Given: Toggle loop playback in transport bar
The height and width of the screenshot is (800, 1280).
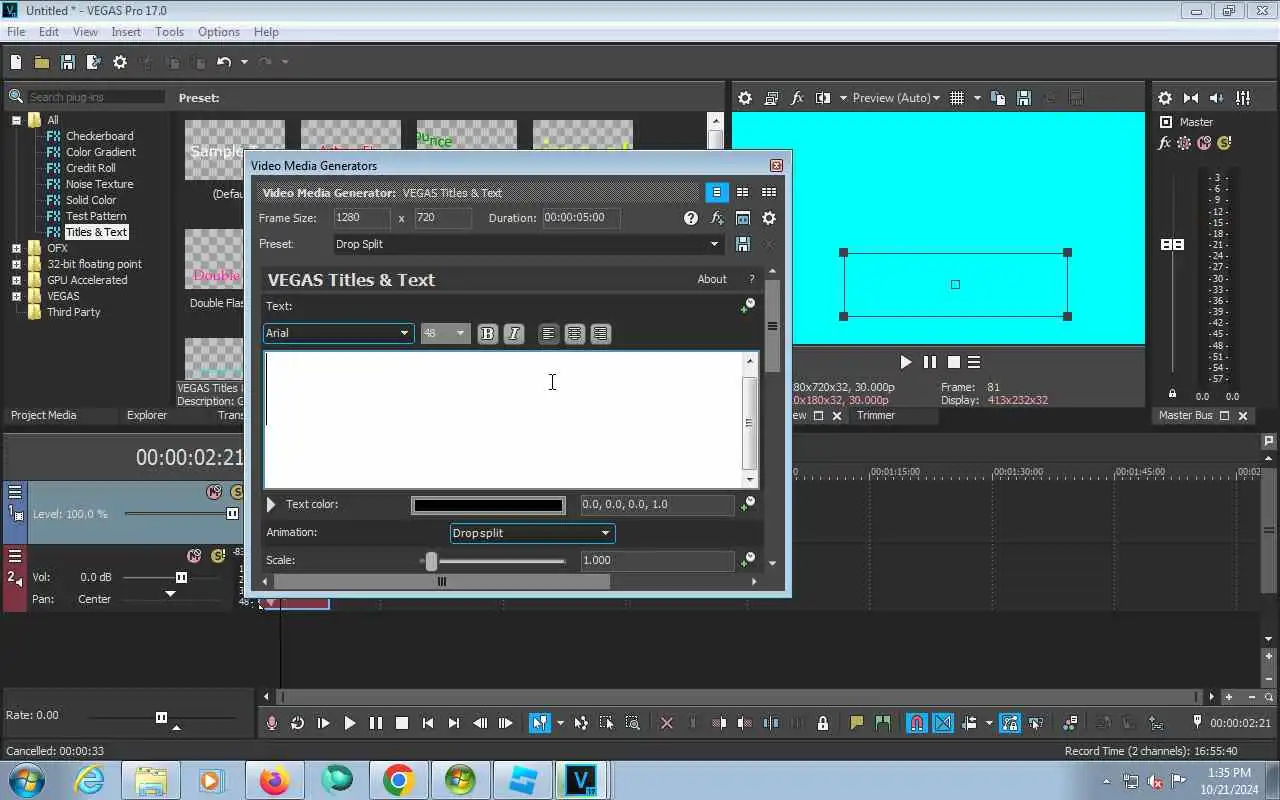Looking at the screenshot, I should pos(297,723).
